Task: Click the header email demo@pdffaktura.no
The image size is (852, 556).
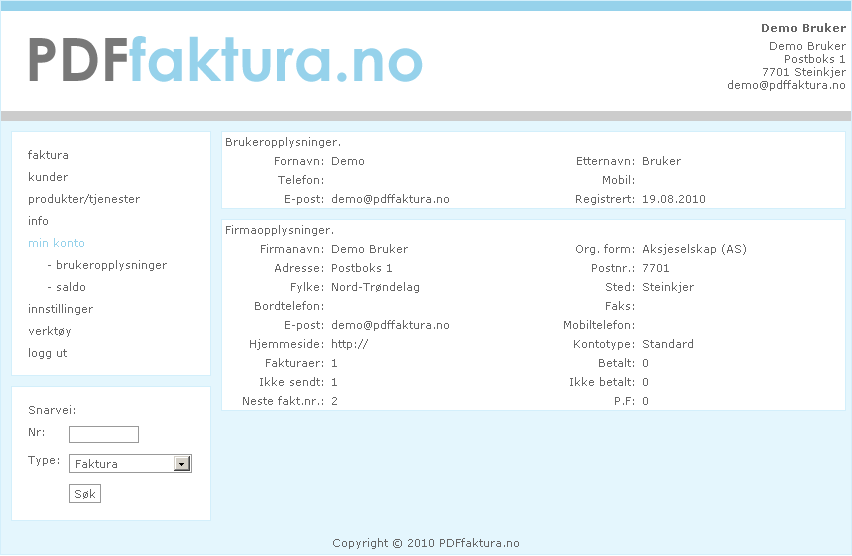Action: [x=786, y=85]
